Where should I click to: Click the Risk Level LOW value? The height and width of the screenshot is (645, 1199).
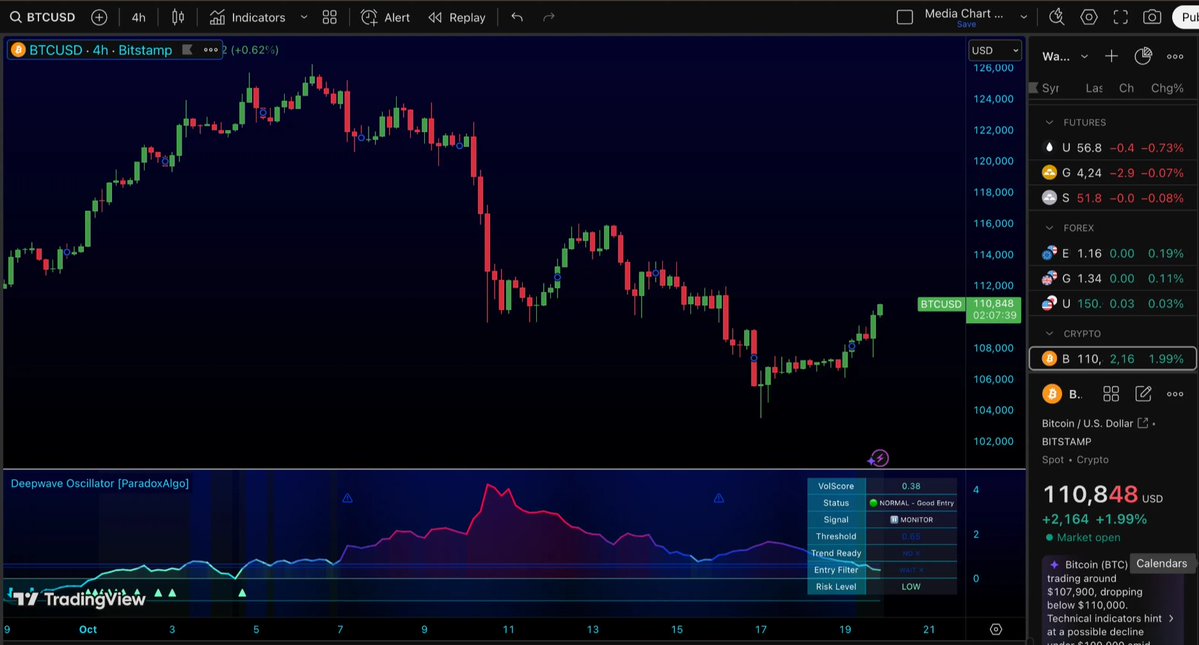(x=911, y=587)
